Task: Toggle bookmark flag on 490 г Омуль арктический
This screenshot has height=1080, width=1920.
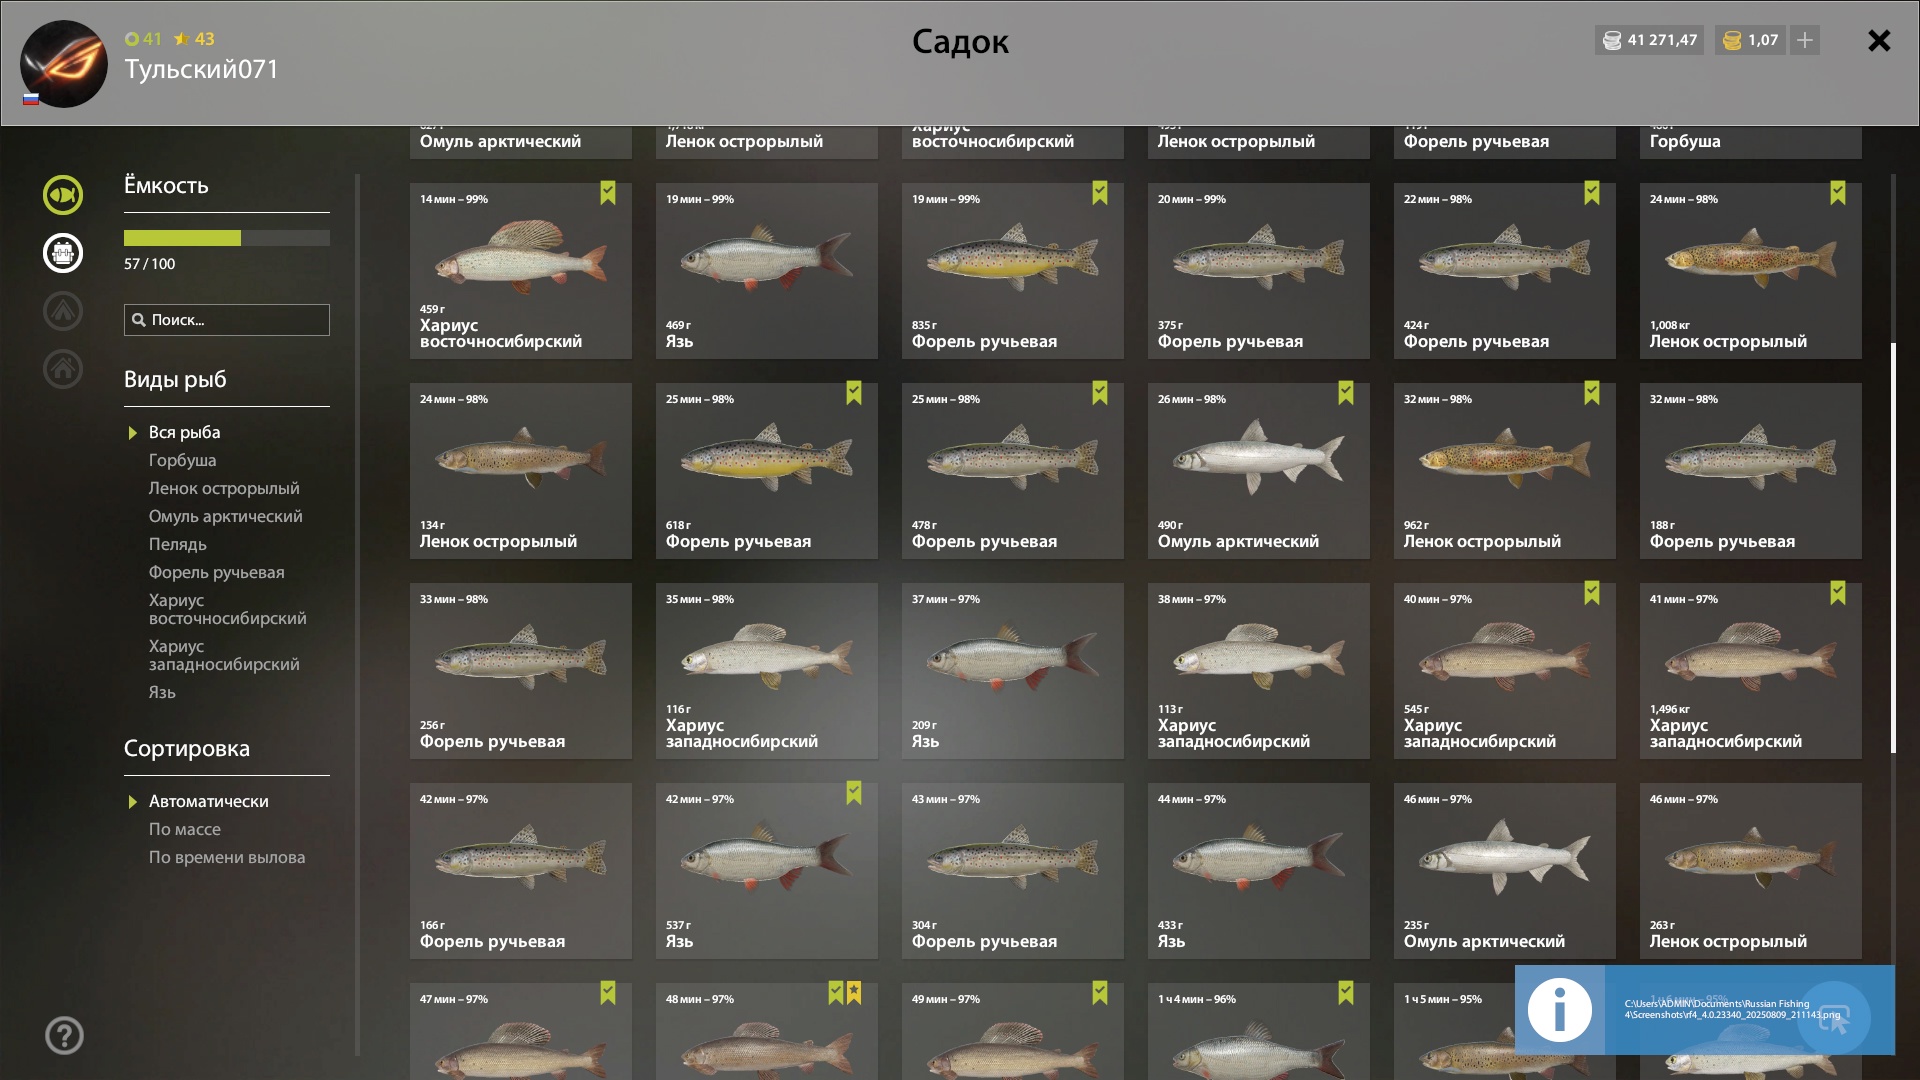Action: [x=1346, y=393]
